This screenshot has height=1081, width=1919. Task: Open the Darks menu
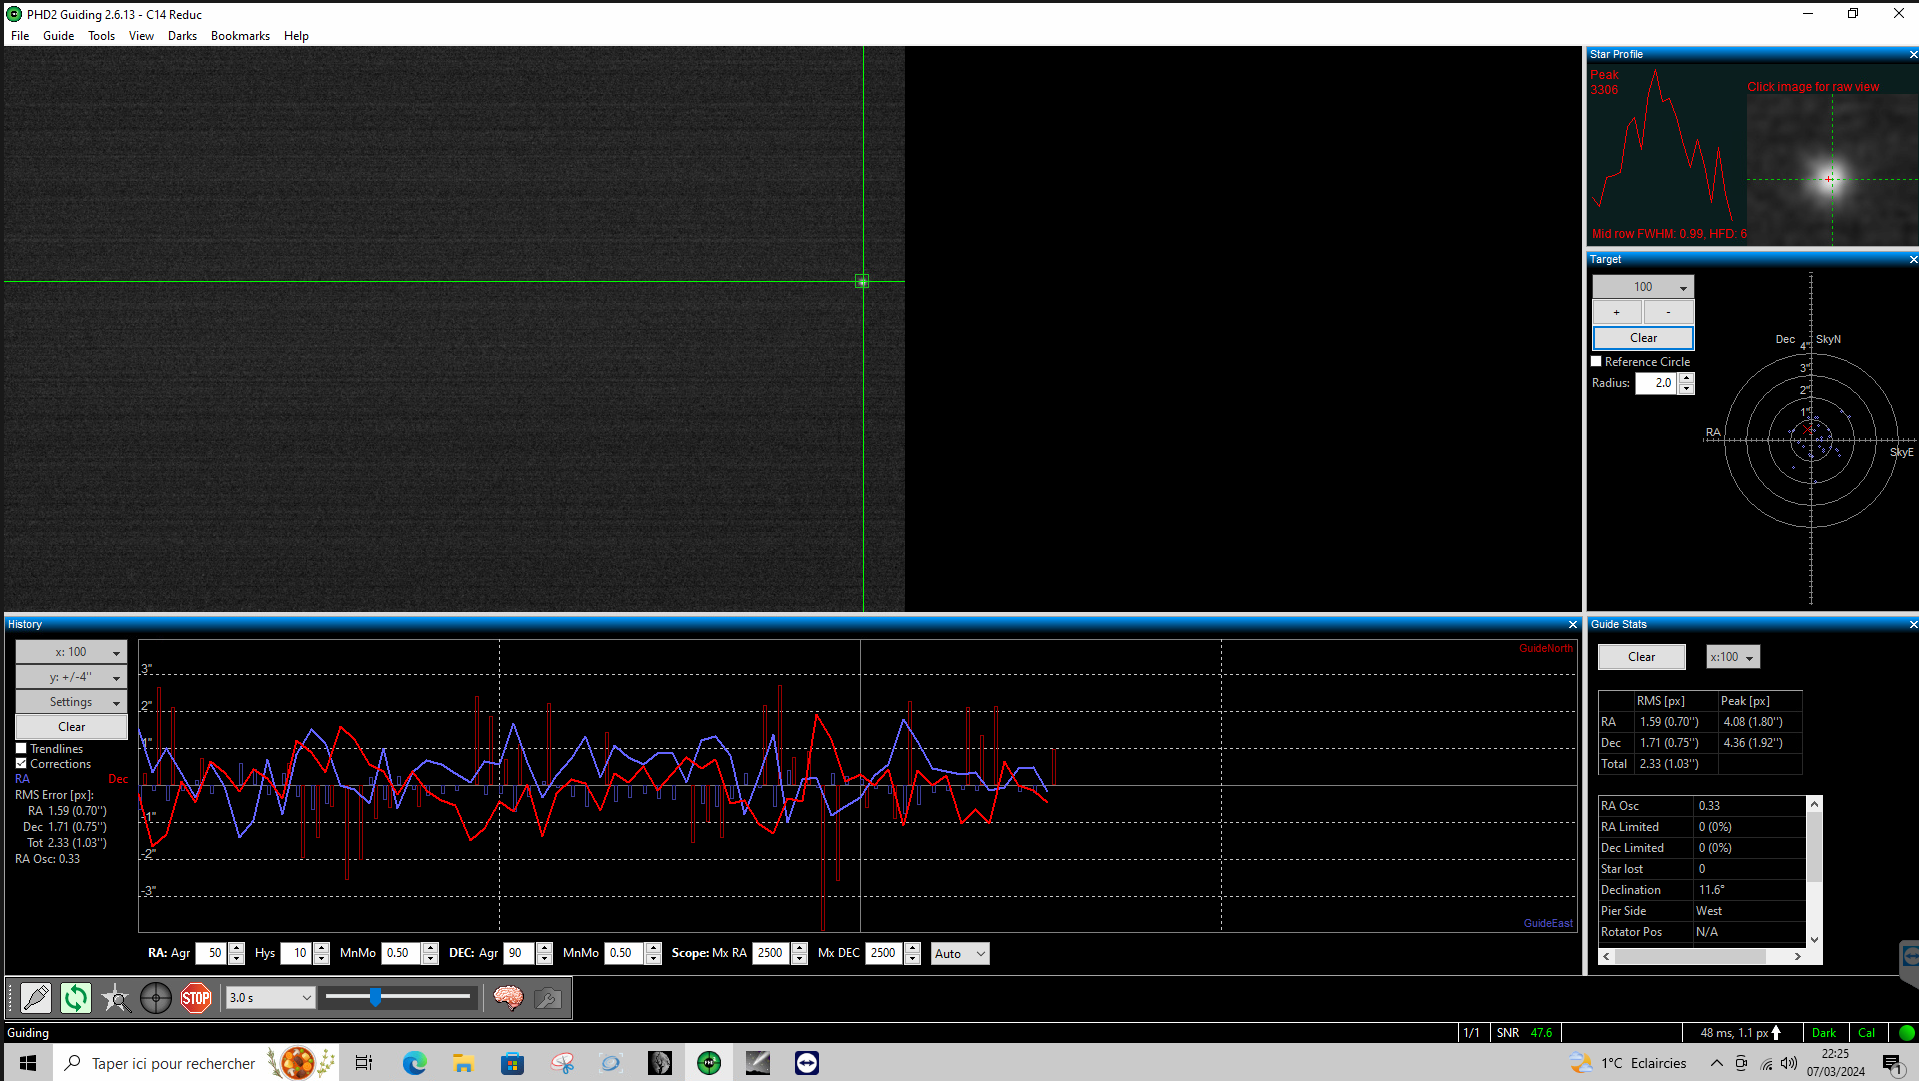(182, 35)
